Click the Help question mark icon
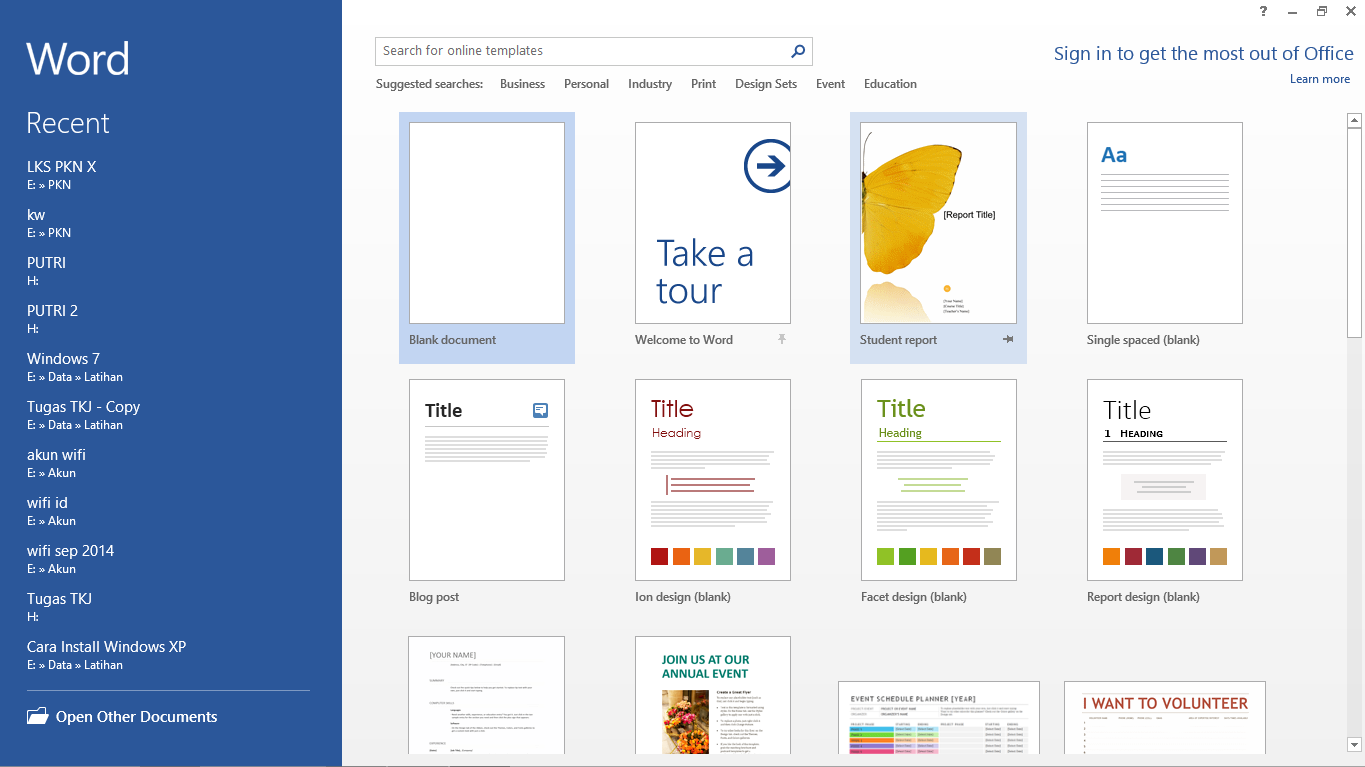1365x767 pixels. click(1262, 11)
